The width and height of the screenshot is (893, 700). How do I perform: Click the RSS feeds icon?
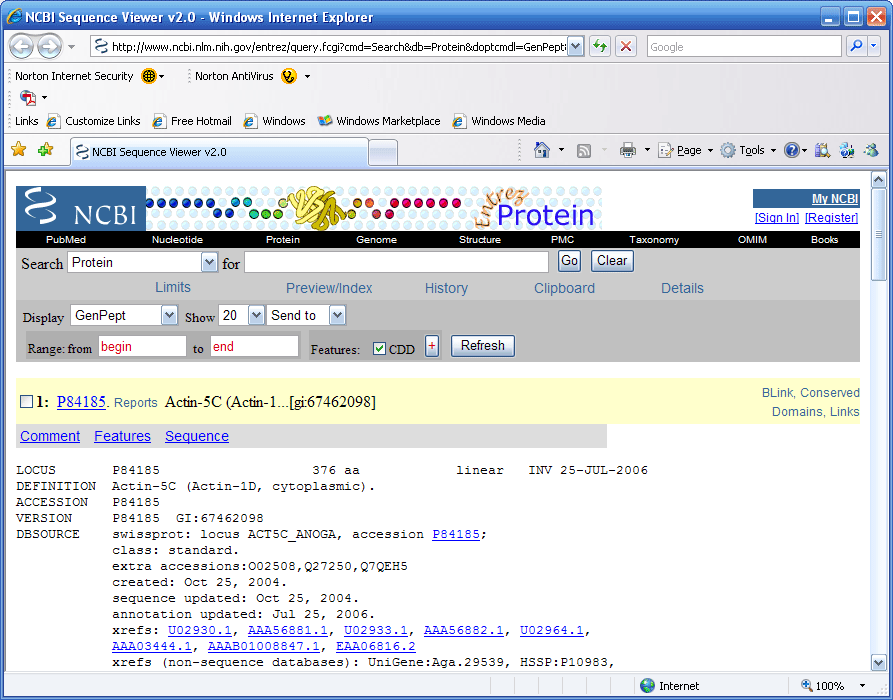coord(584,150)
